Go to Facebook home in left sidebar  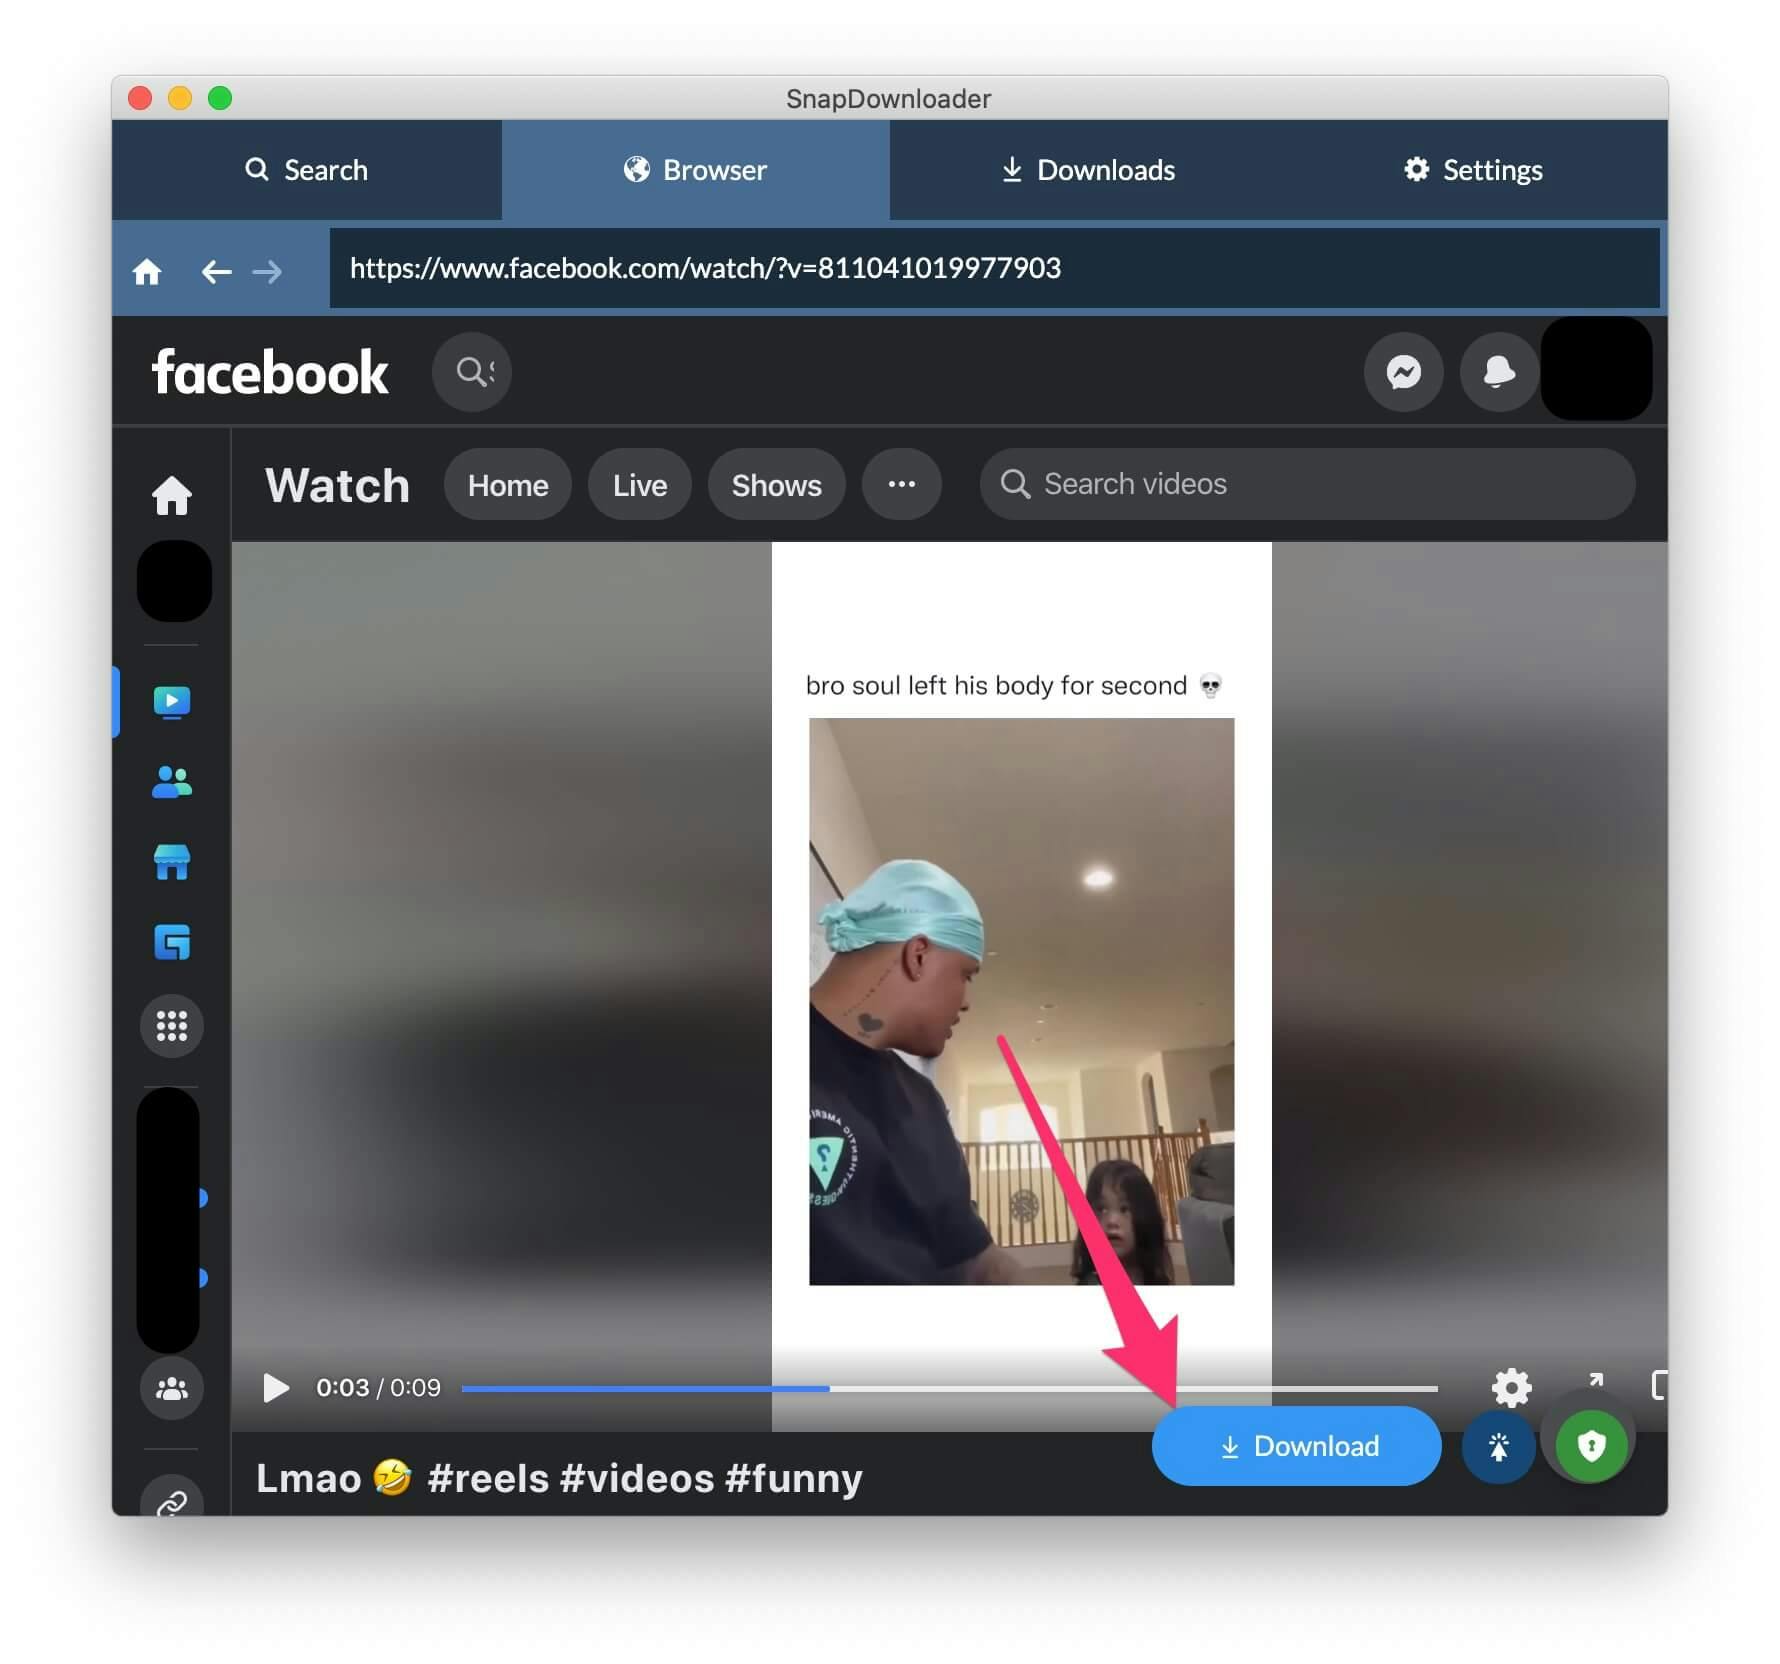172,495
